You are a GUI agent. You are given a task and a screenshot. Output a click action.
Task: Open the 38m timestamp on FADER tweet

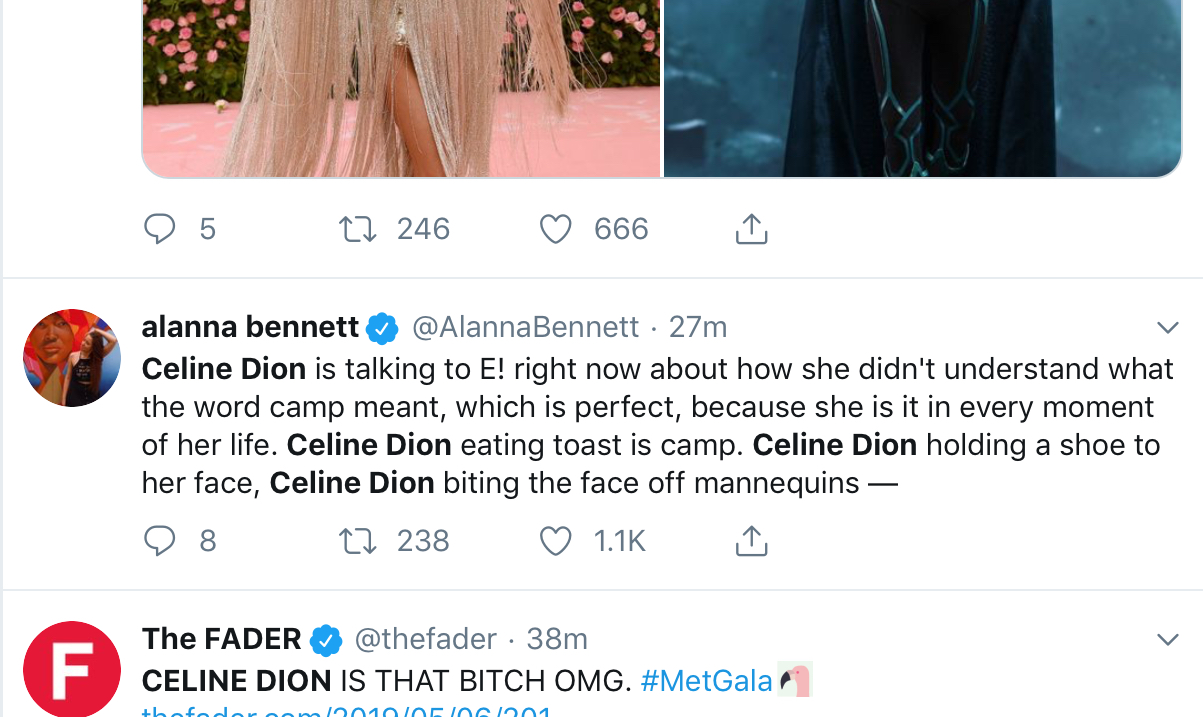coord(557,639)
